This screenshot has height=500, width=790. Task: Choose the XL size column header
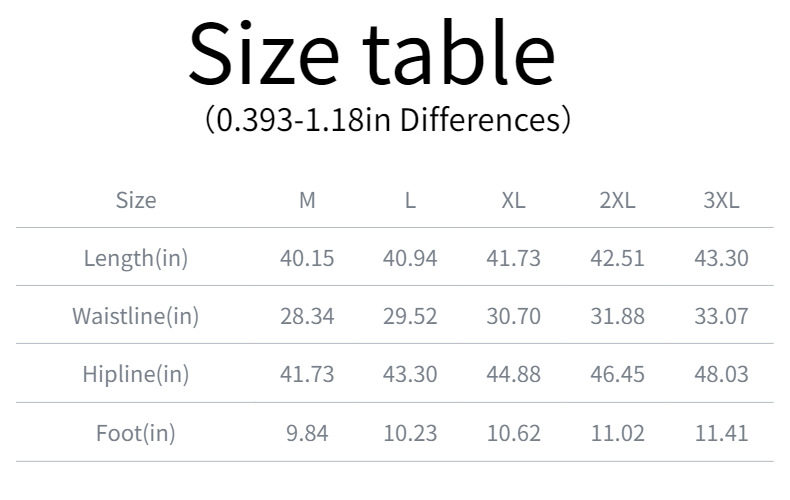pos(513,200)
